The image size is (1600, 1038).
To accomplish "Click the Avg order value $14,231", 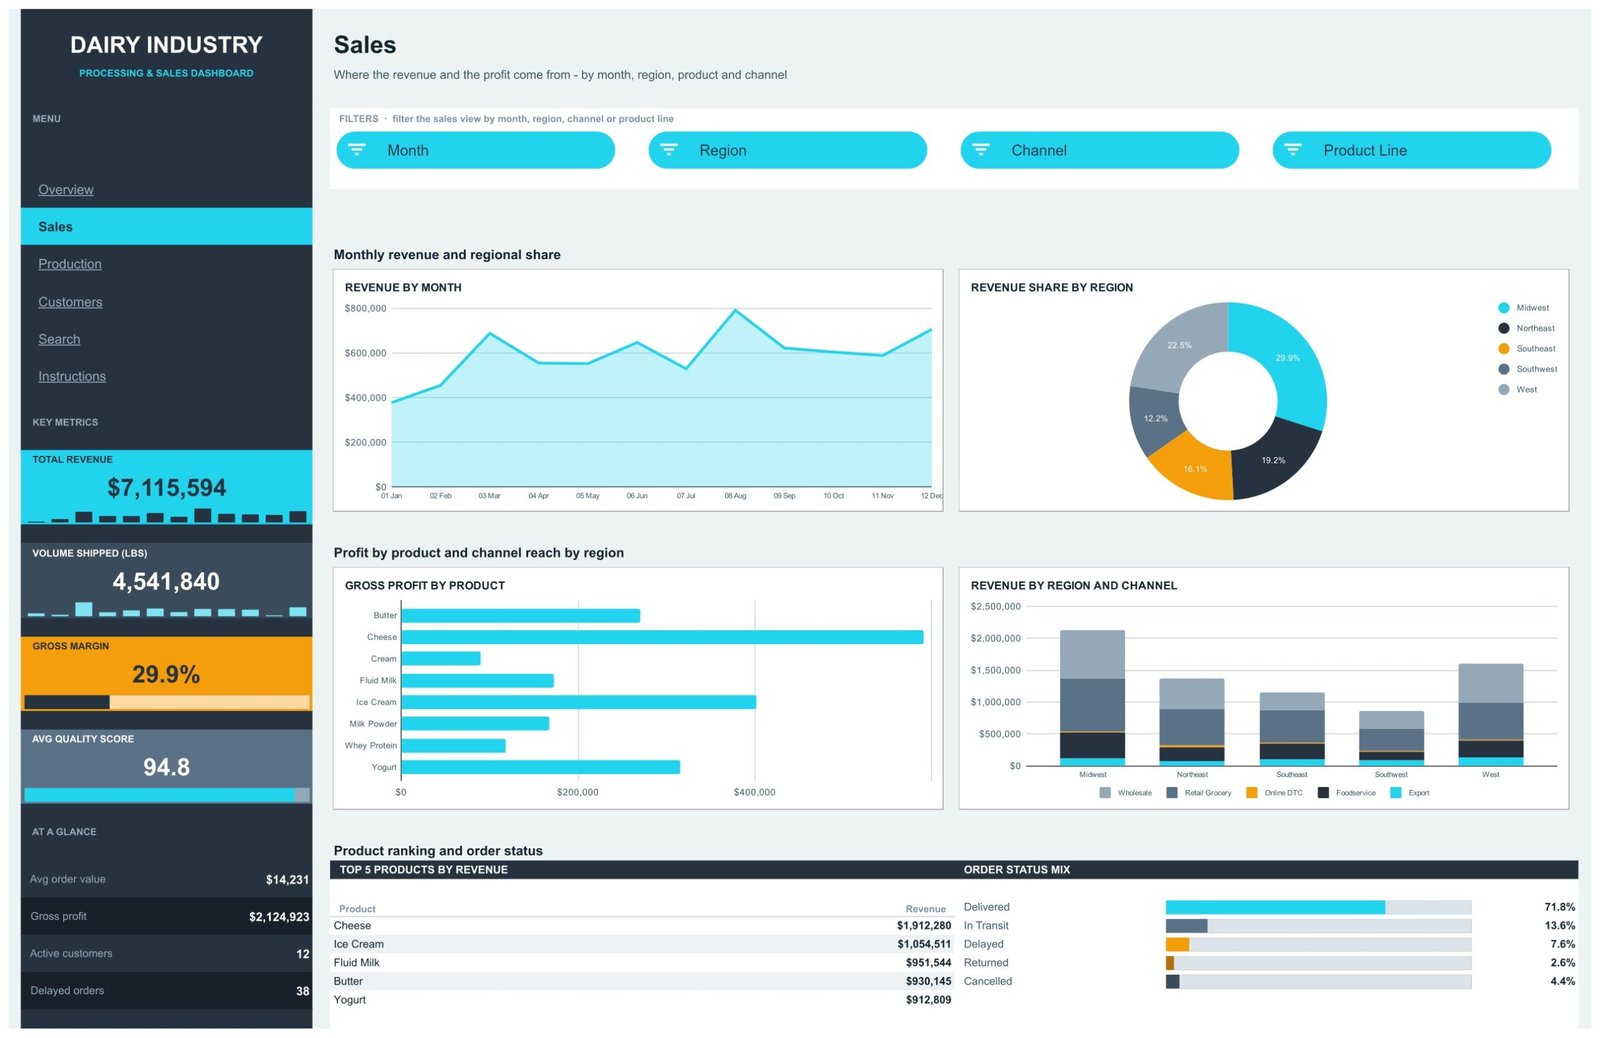I will pyautogui.click(x=287, y=880).
